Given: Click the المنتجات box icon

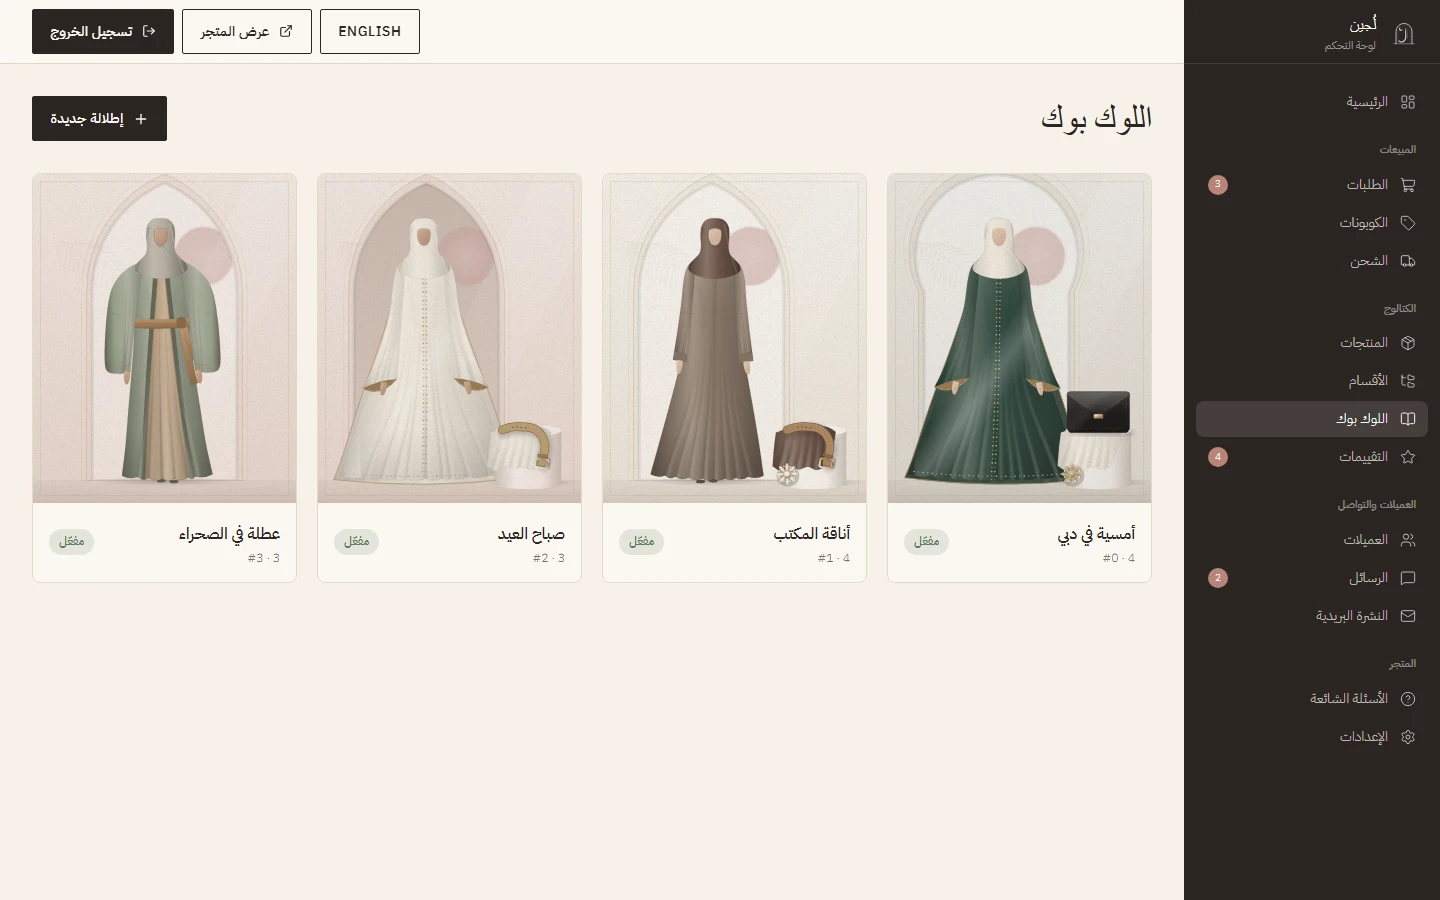Looking at the screenshot, I should tap(1408, 343).
